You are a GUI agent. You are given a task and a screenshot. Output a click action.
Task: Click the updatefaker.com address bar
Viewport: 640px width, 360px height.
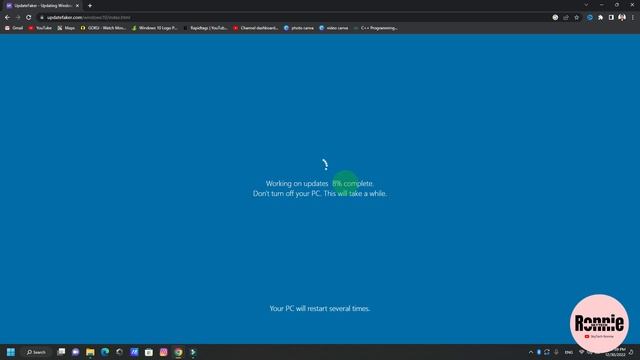click(294, 18)
